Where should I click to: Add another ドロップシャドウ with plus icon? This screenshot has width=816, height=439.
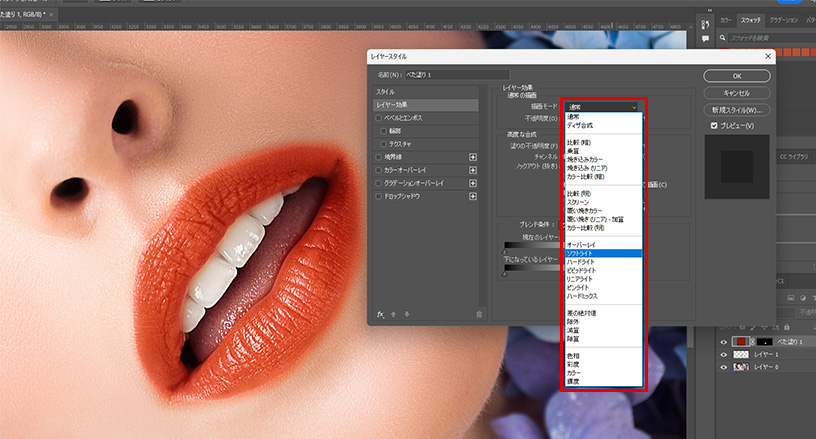[x=473, y=197]
